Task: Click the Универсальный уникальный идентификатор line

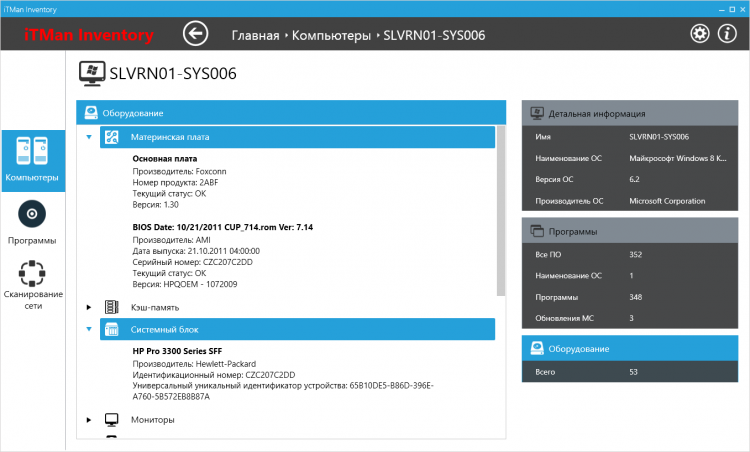Action: coord(283,391)
